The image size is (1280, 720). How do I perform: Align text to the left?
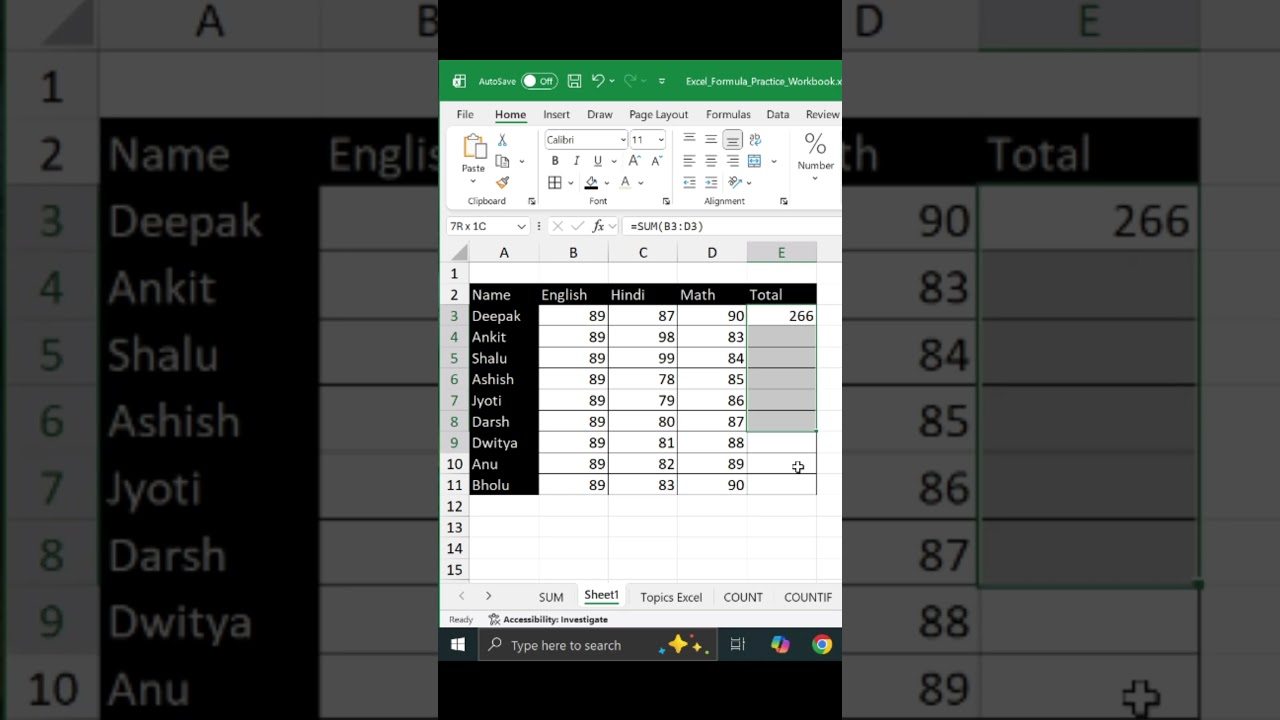689,161
